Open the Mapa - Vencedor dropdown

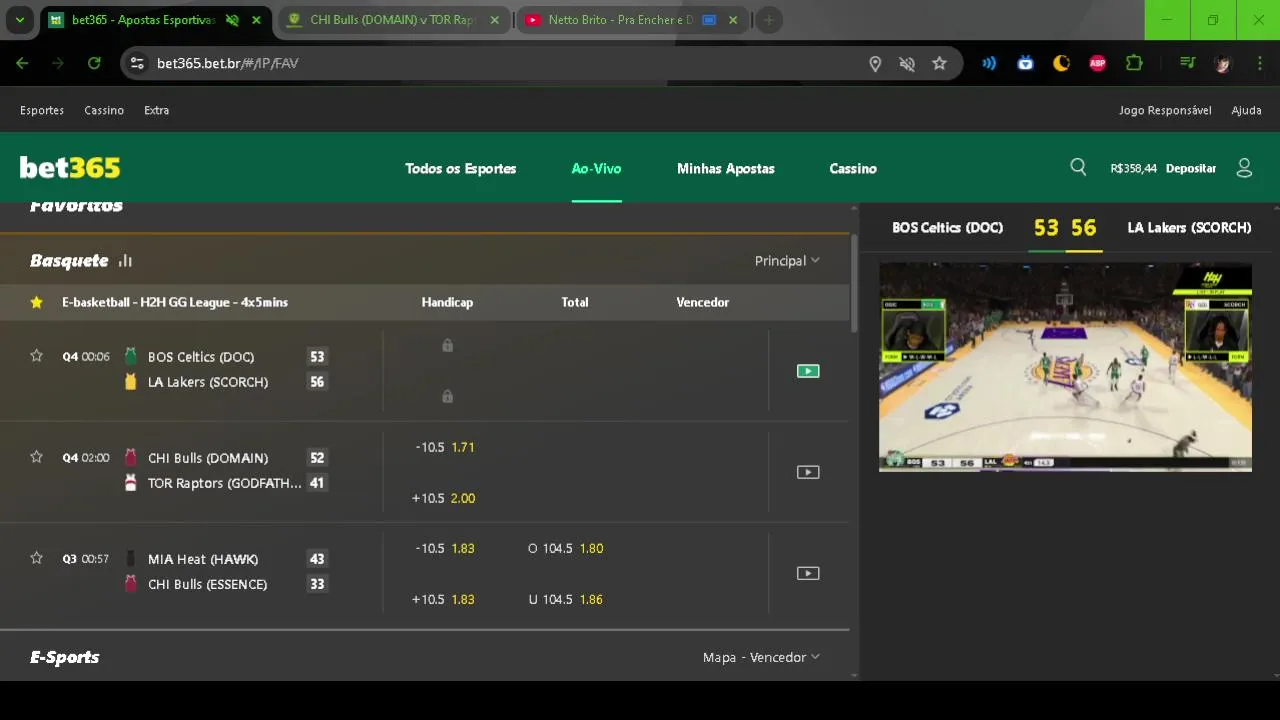[x=761, y=657]
